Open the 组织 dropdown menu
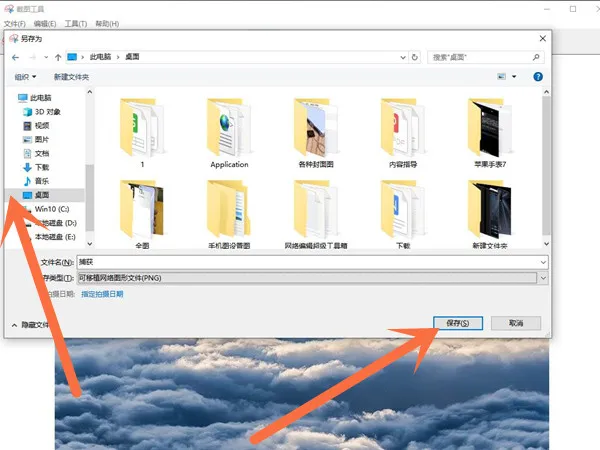 [x=25, y=77]
